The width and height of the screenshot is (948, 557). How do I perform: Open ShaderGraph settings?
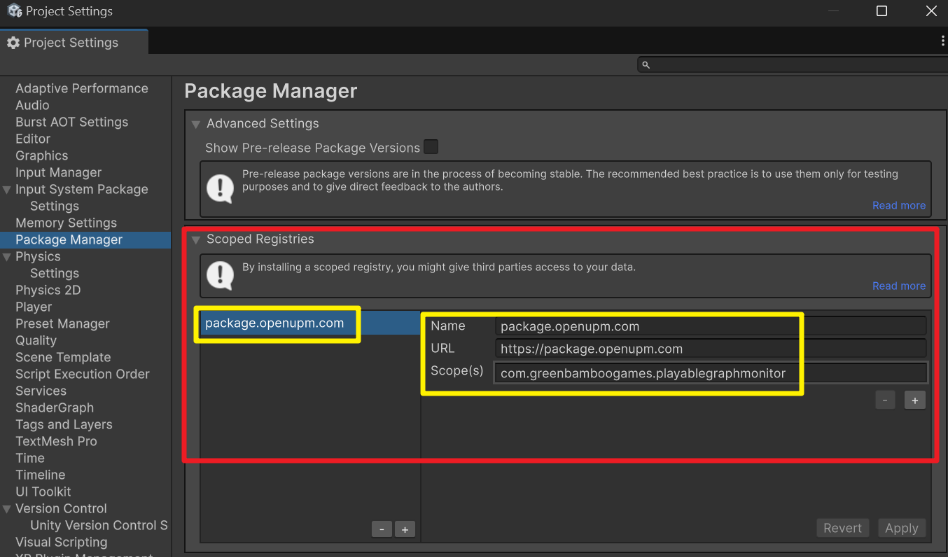click(54, 408)
